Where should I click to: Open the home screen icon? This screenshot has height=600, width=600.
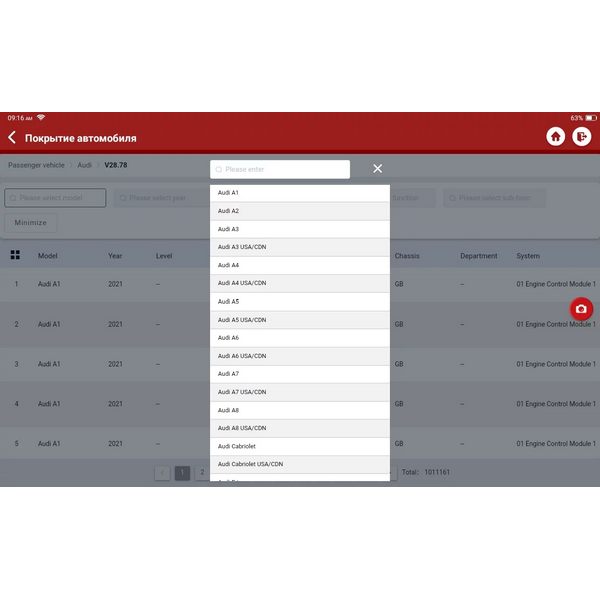click(556, 137)
